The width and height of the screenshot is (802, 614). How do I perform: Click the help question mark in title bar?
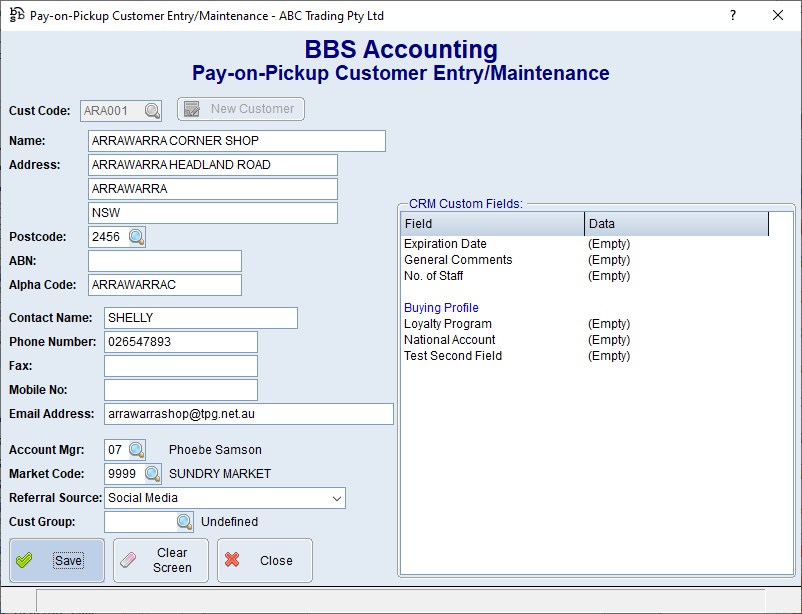[x=733, y=15]
